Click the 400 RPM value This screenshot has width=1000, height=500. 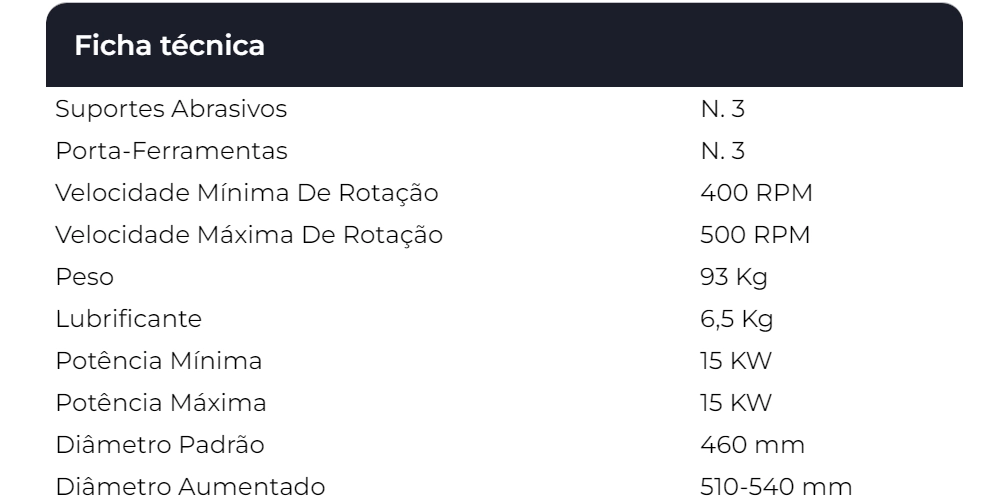pyautogui.click(x=756, y=192)
